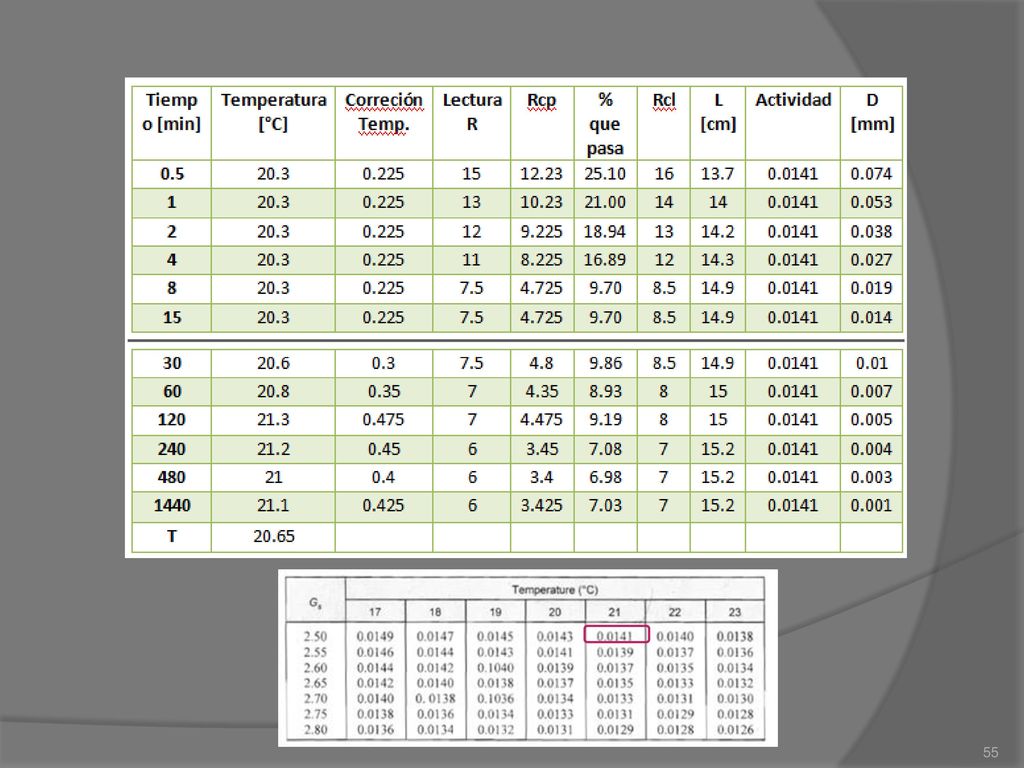The height and width of the screenshot is (768, 1024).
Task: Select the Rcp value 9.225
Action: click(541, 231)
